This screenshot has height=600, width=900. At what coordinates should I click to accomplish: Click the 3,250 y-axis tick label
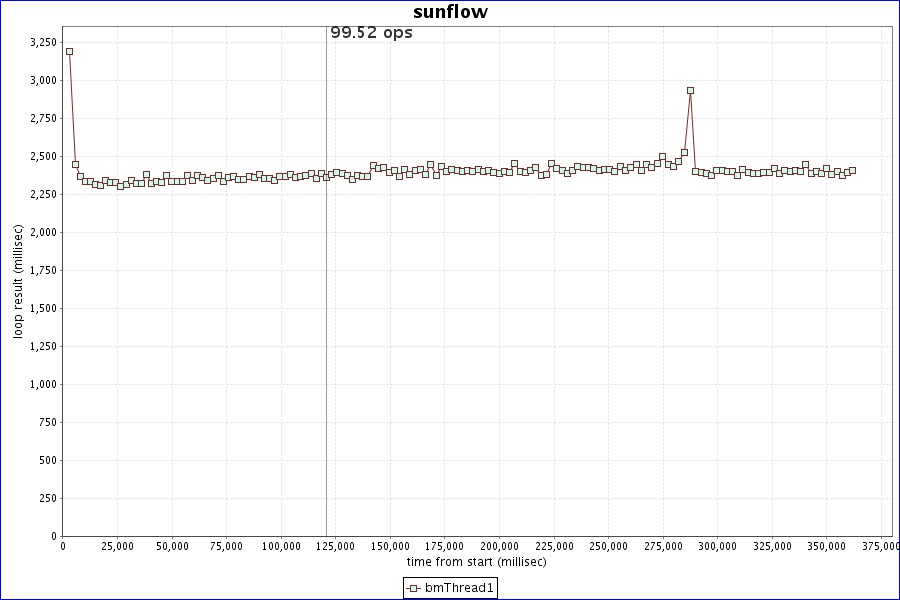click(43, 42)
